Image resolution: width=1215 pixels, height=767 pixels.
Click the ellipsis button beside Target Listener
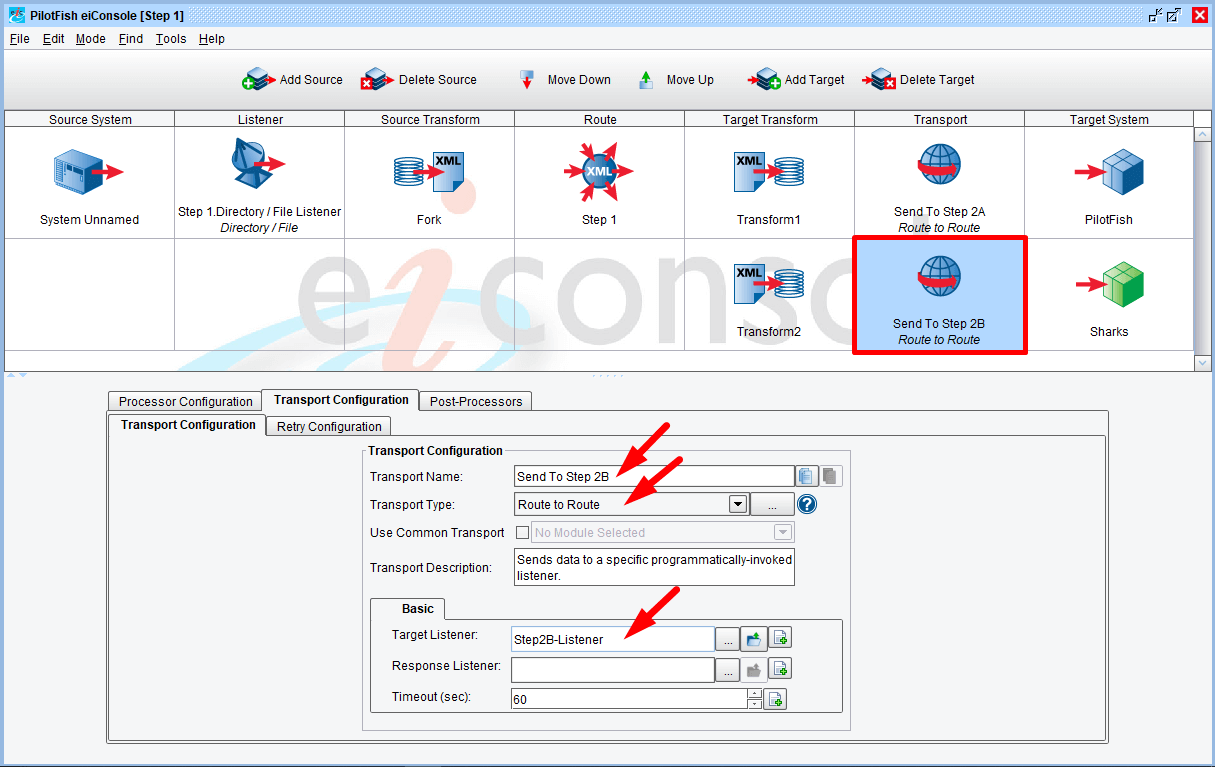[x=728, y=639]
